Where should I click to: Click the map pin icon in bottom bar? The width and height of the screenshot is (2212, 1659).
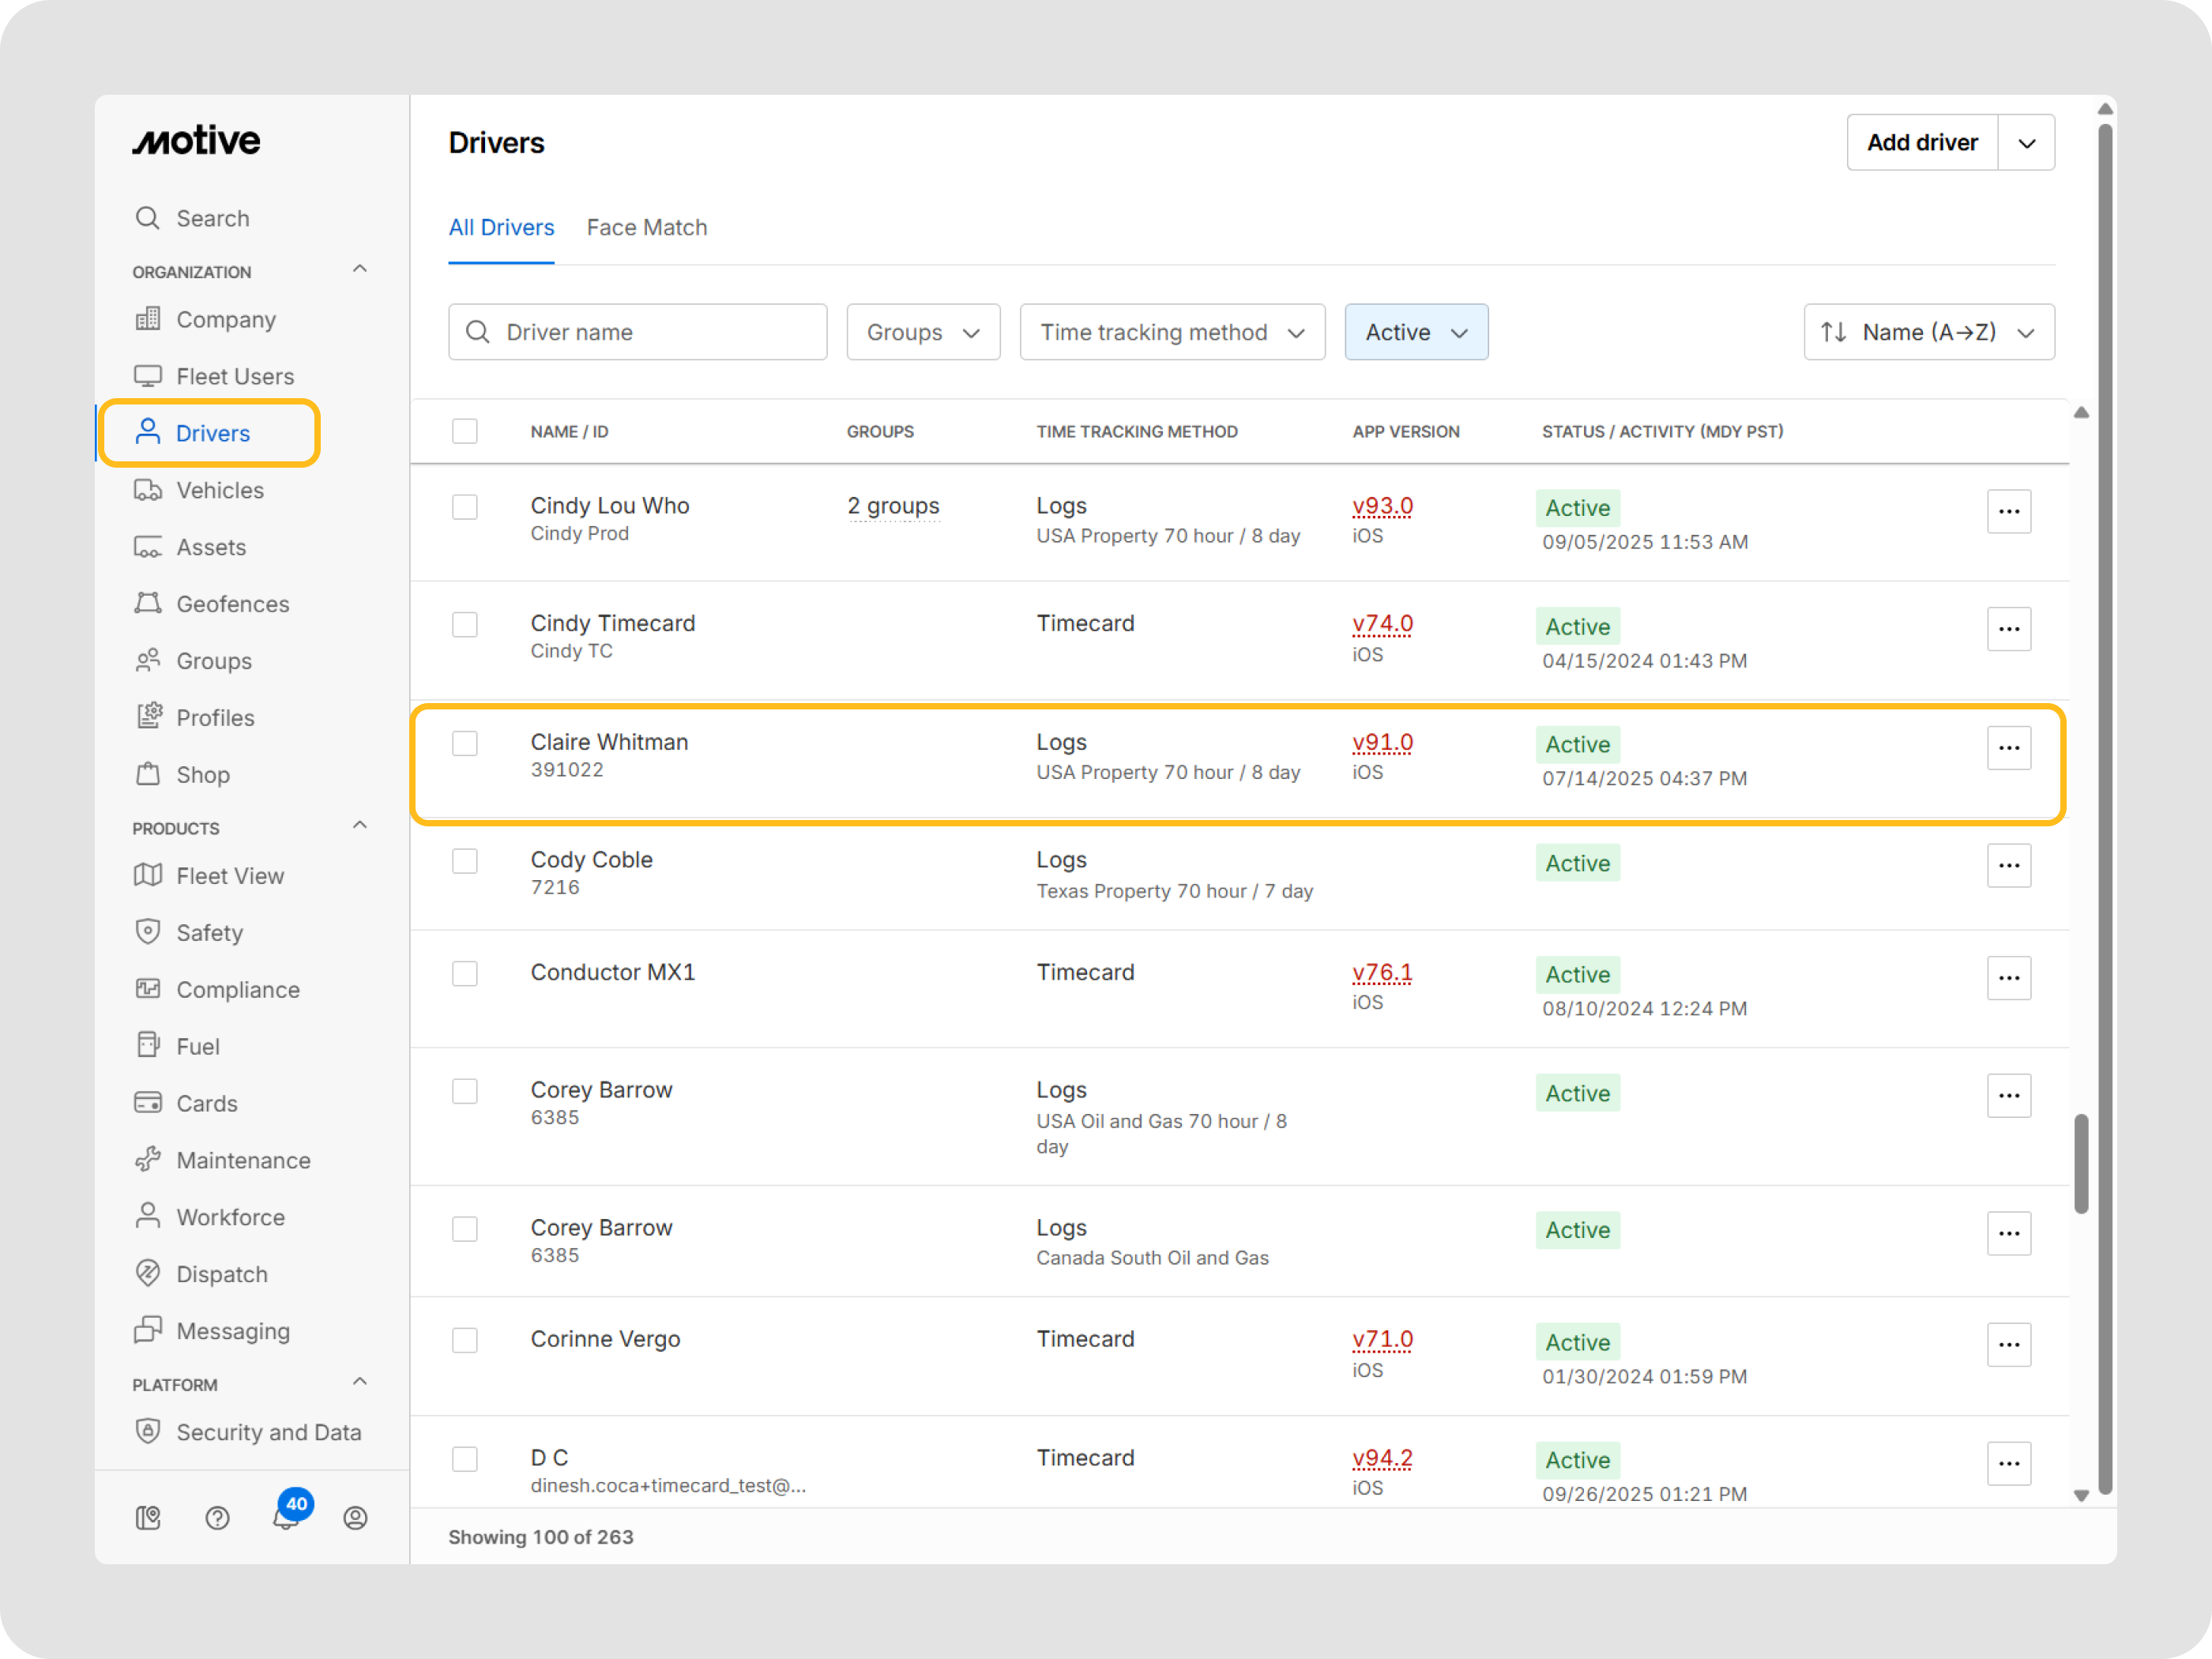pos(148,1518)
